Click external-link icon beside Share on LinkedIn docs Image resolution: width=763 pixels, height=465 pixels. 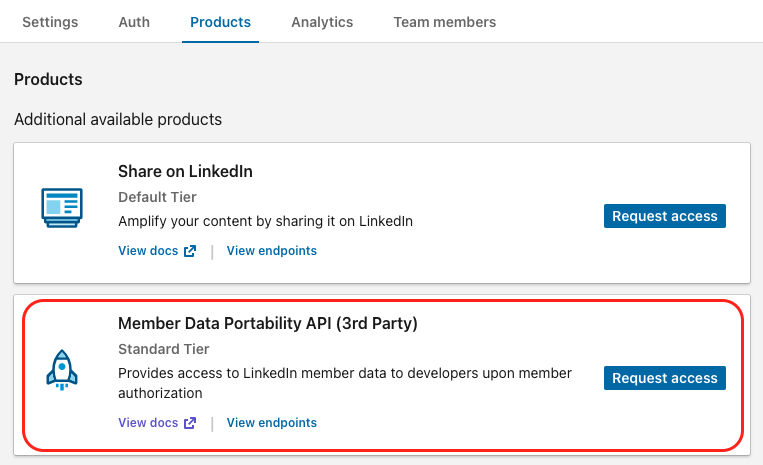190,251
